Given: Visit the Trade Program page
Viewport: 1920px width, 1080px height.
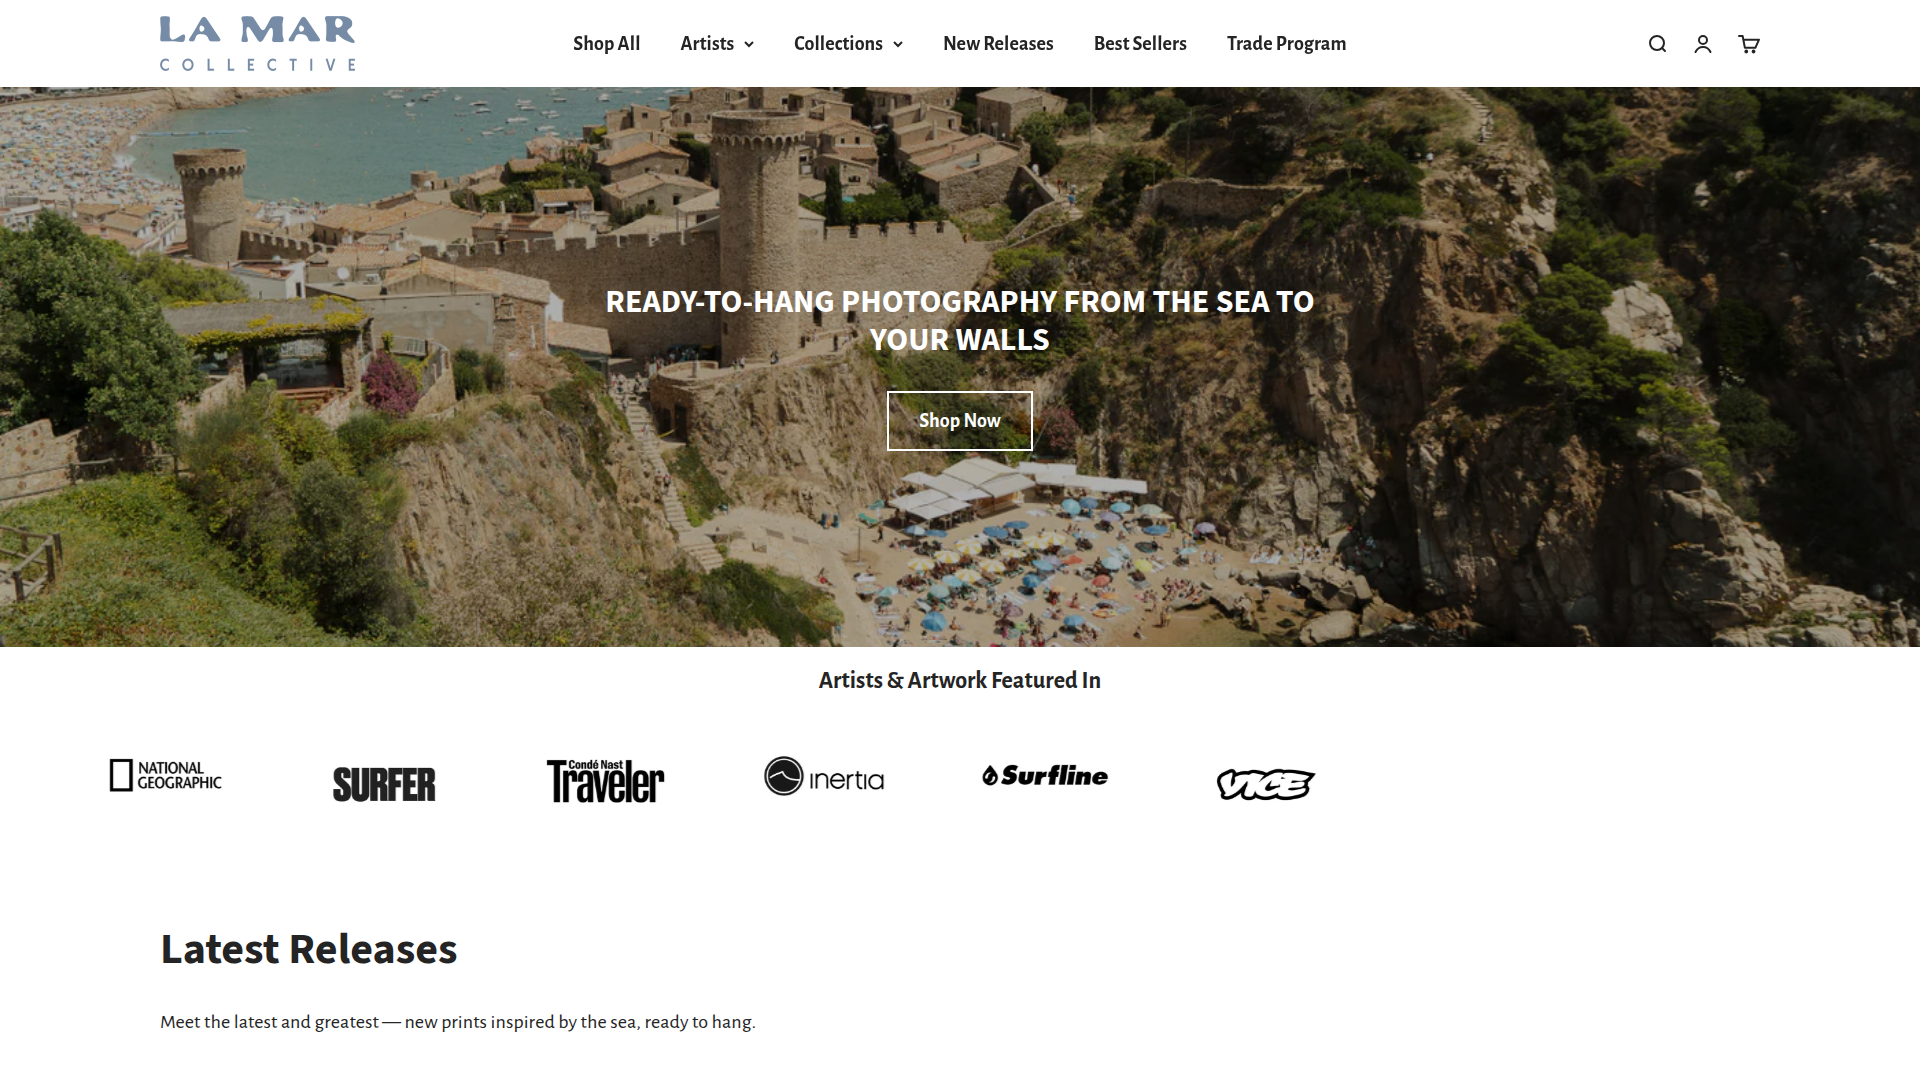Looking at the screenshot, I should point(1286,44).
